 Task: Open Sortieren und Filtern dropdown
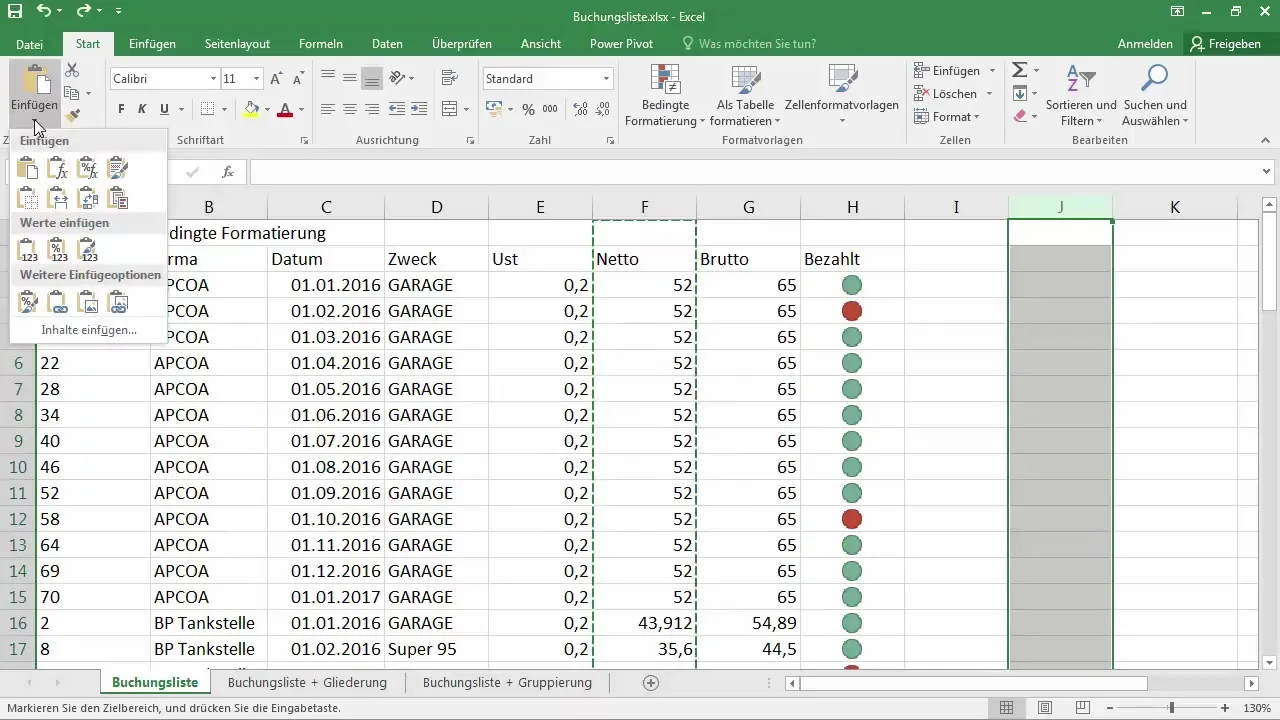[1081, 96]
